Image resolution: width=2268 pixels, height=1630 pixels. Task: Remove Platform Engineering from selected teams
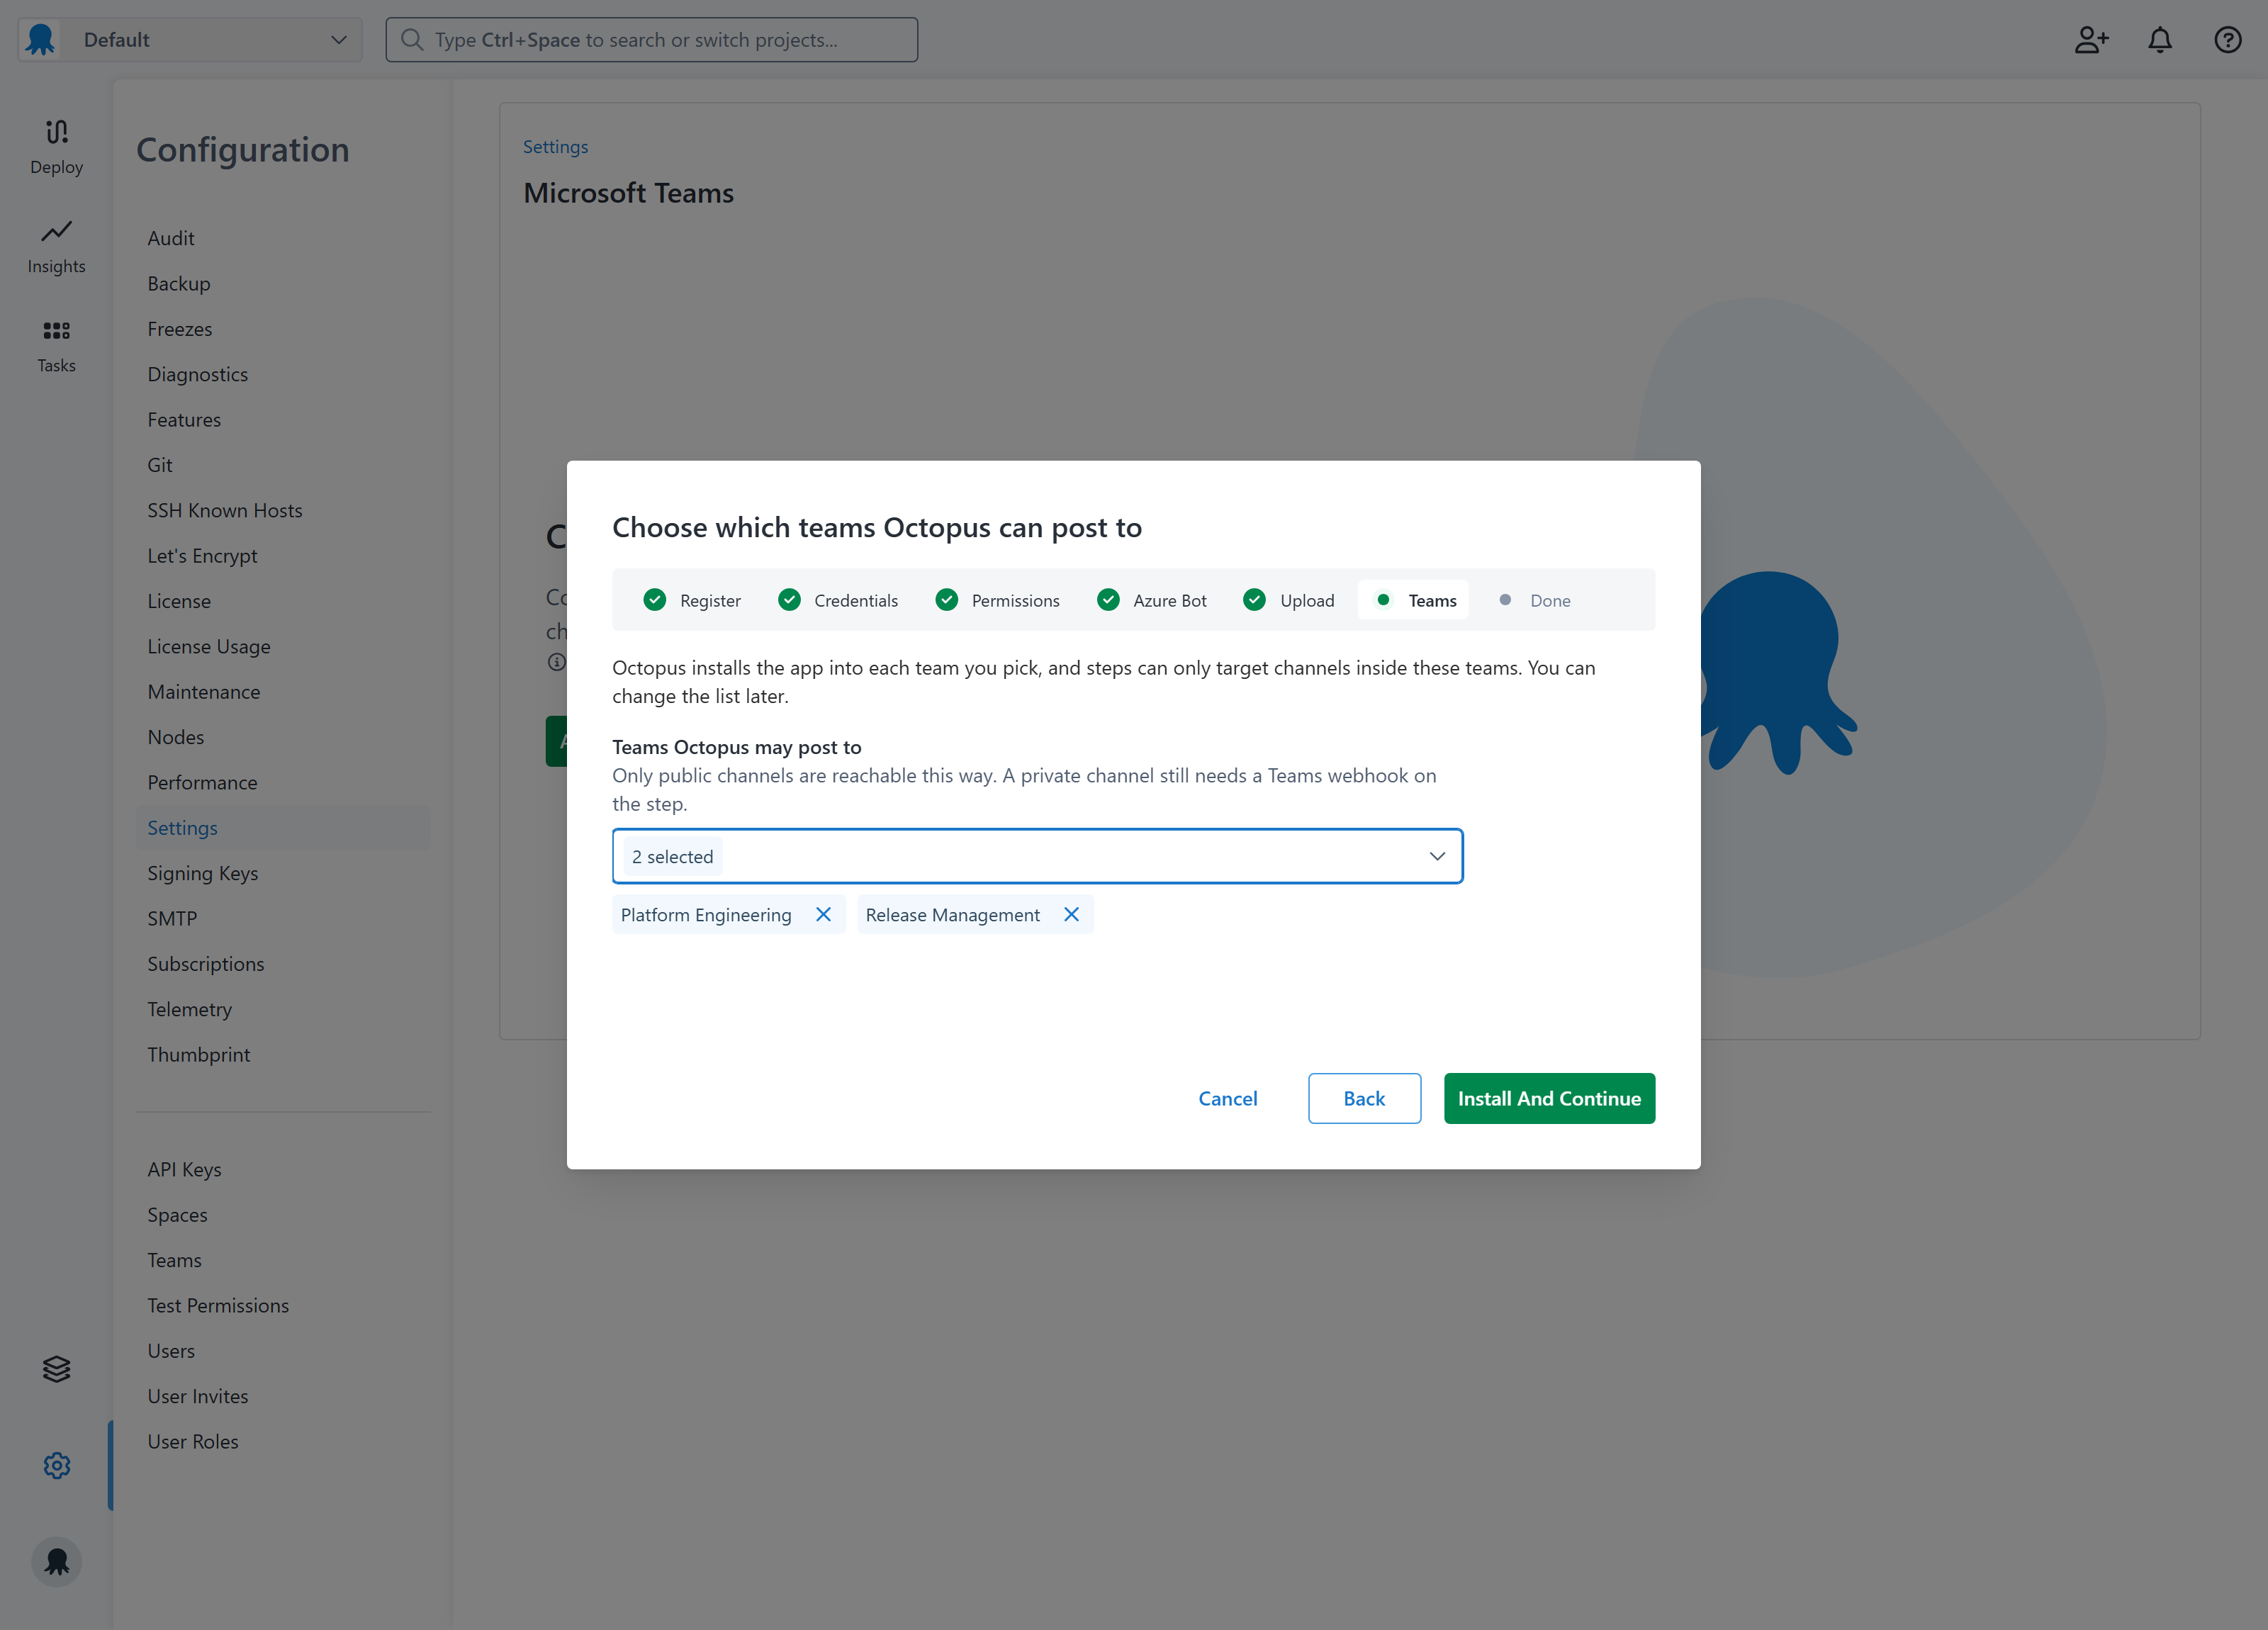pos(823,915)
